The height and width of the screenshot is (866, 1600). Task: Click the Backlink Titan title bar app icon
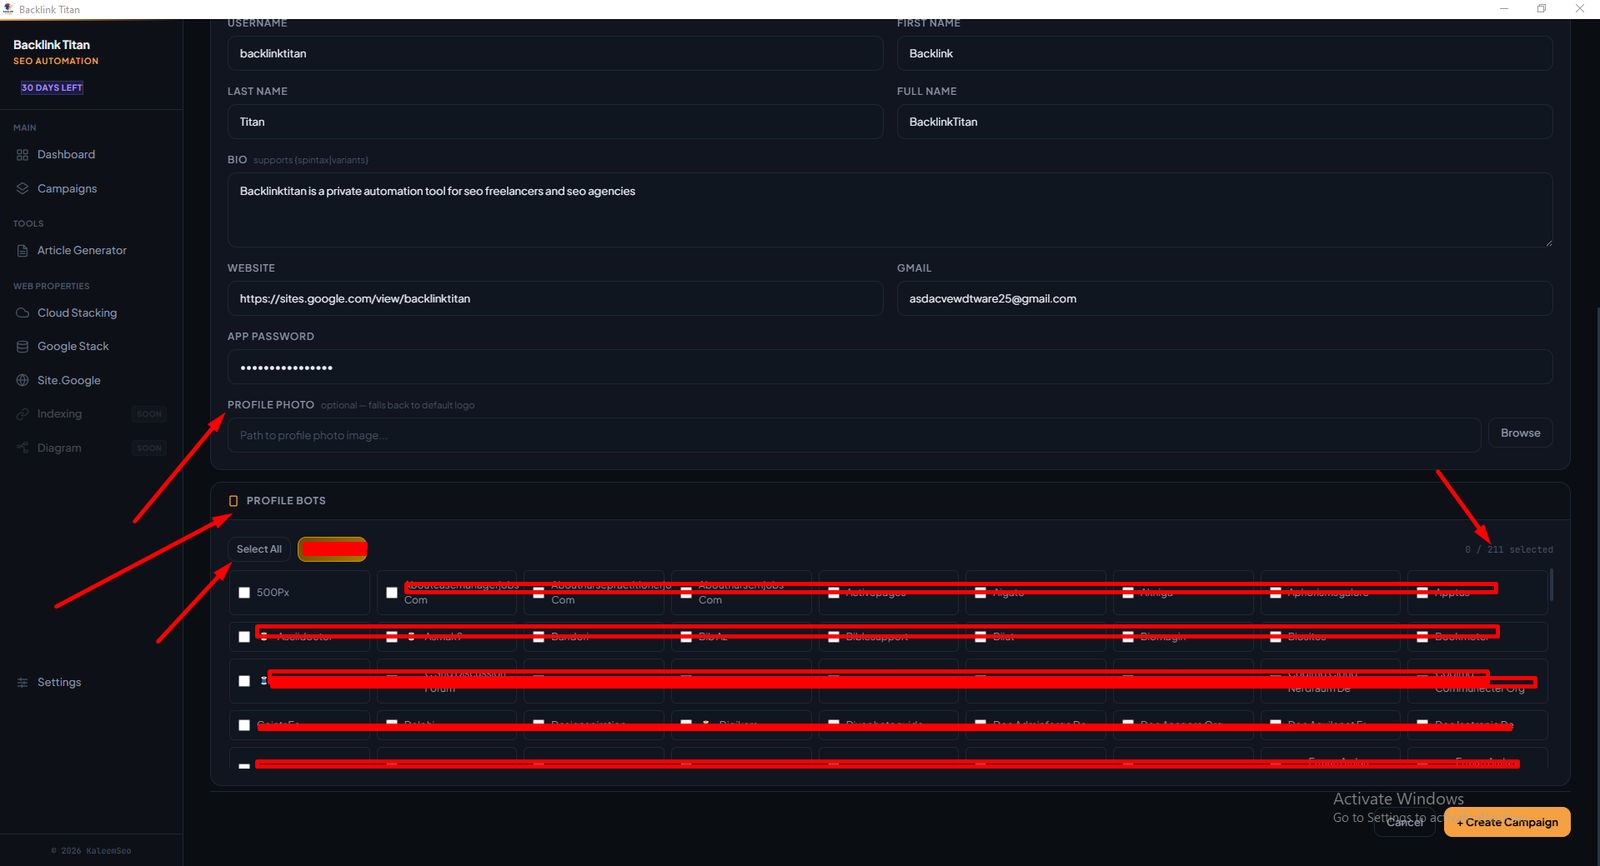coord(8,9)
